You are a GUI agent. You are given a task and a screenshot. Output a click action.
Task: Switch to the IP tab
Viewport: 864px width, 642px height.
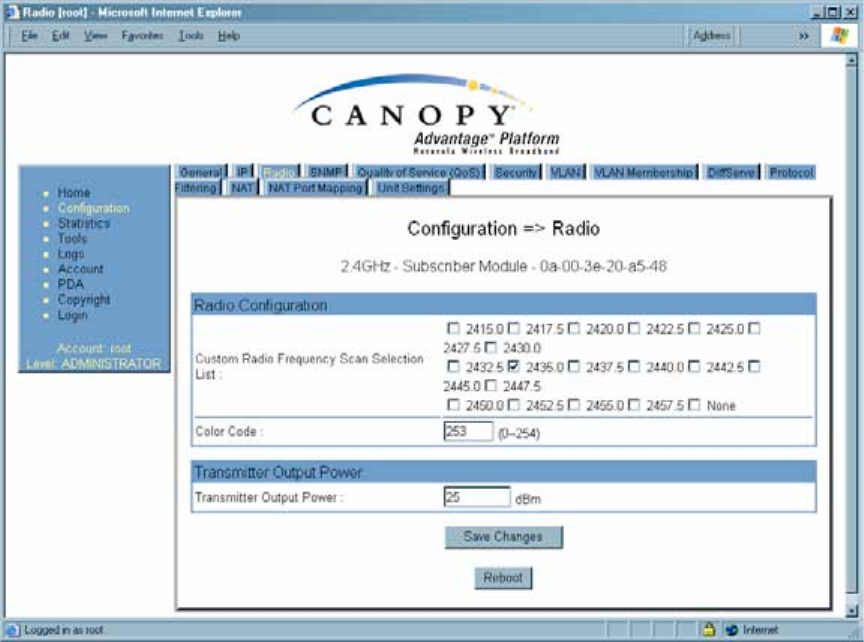[242, 172]
